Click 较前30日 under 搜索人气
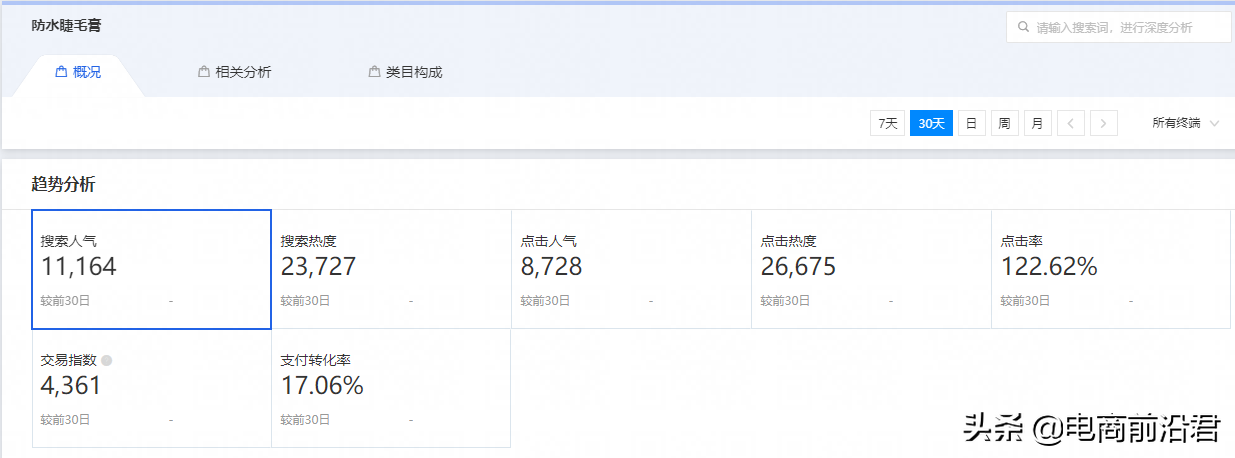The width and height of the screenshot is (1235, 458). point(66,300)
